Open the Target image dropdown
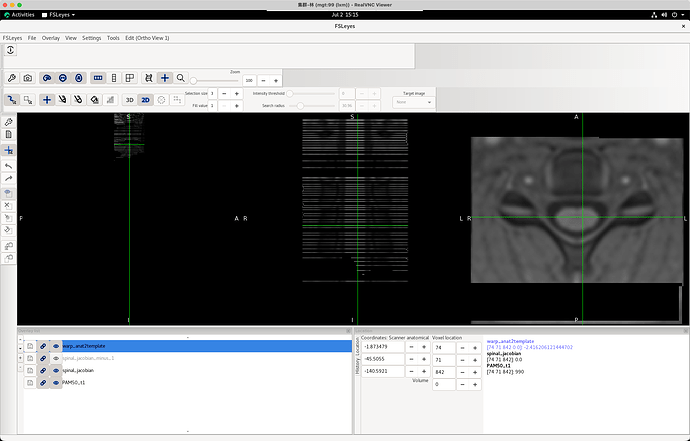690x441 pixels. coord(413,102)
